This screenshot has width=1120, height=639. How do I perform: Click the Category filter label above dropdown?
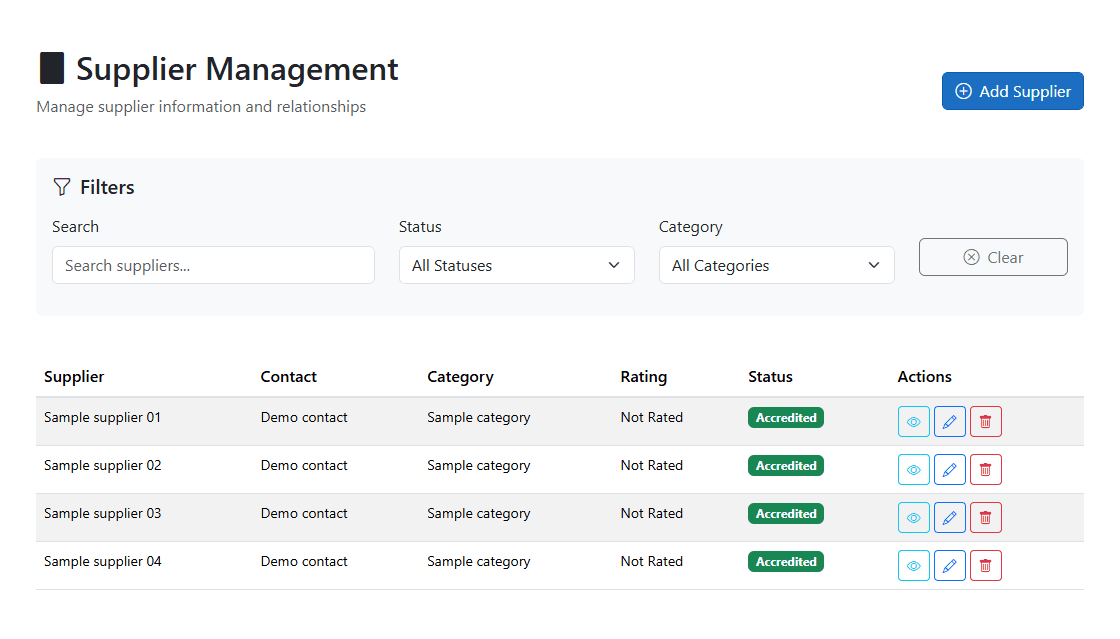(x=690, y=227)
